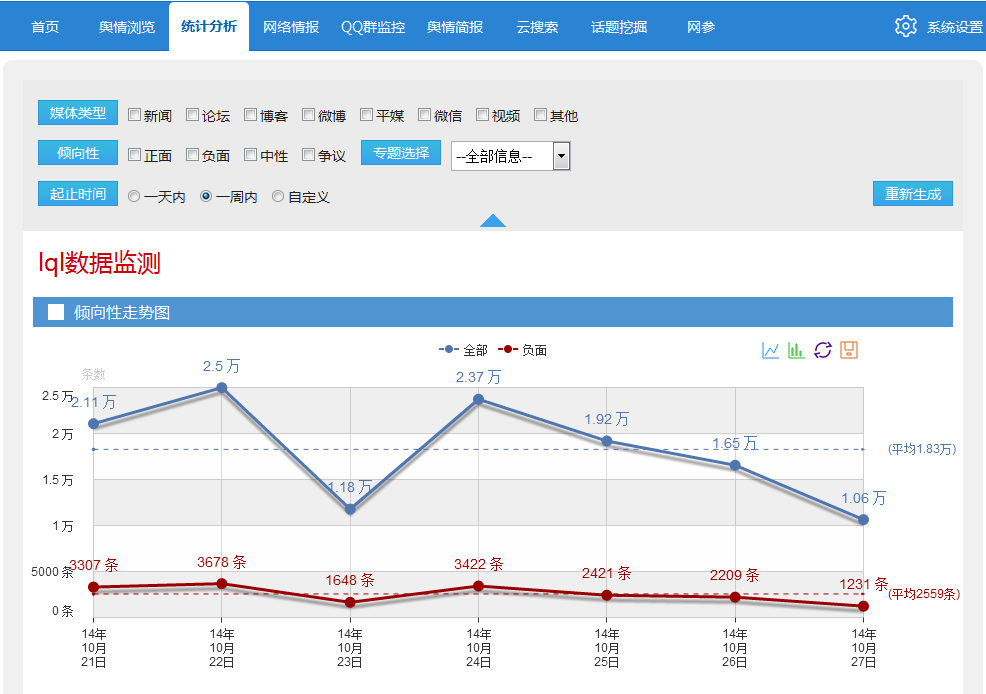Screen dimensions: 986x694
Task: Open 系统设置 gear icon
Action: click(905, 26)
